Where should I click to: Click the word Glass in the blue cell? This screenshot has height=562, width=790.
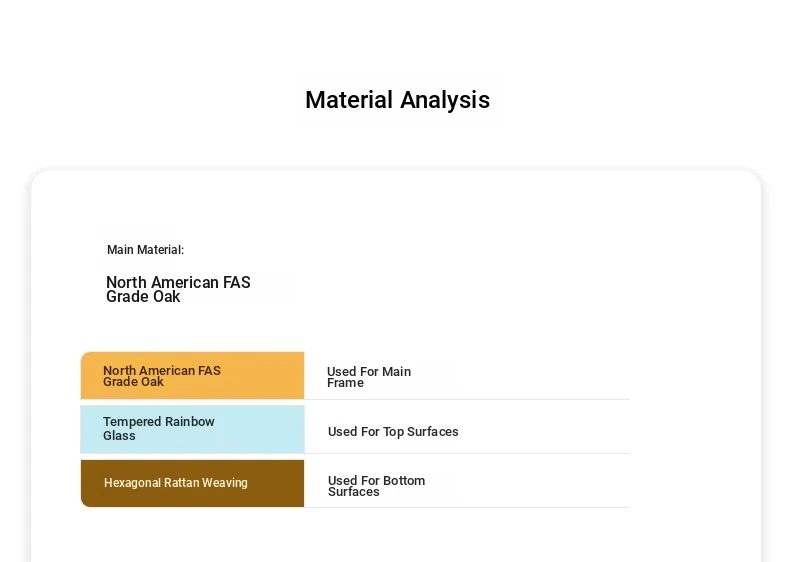(119, 436)
